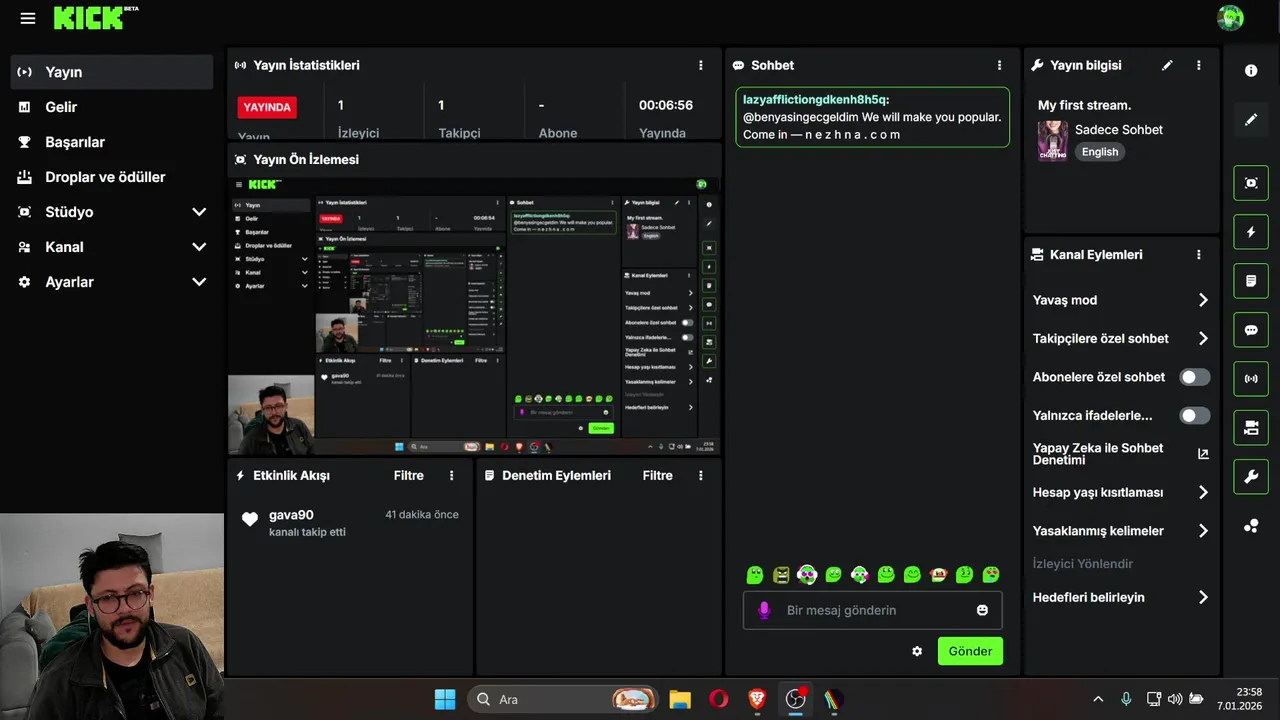Open the Yayın bilgisi three-dot menu
This screenshot has height=720, width=1280.
1199,65
